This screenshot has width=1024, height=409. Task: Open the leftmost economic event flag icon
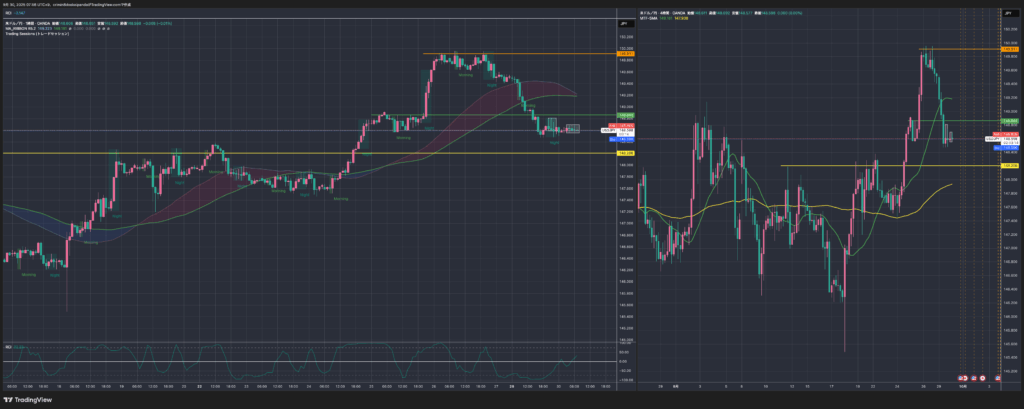961,377
